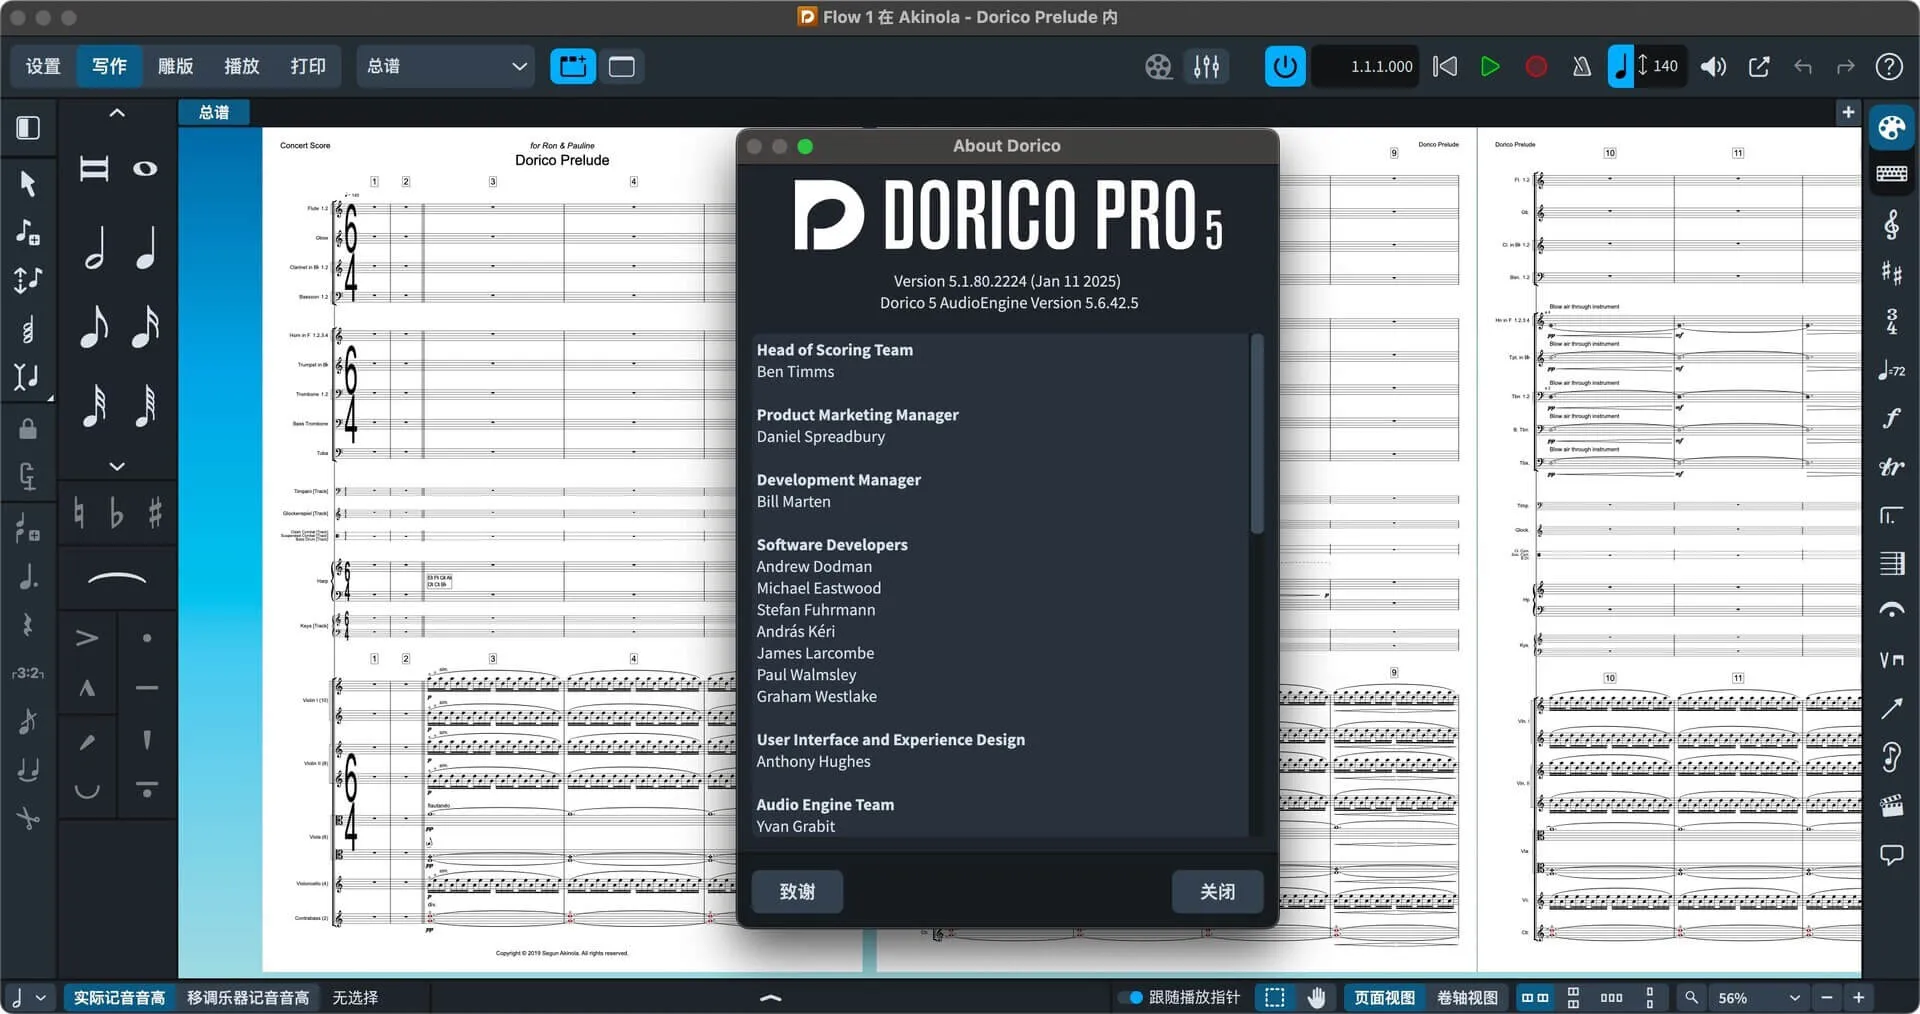Screen dimensions: 1920x1014
Task: Select the marquee selection tool
Action: tap(1274, 997)
